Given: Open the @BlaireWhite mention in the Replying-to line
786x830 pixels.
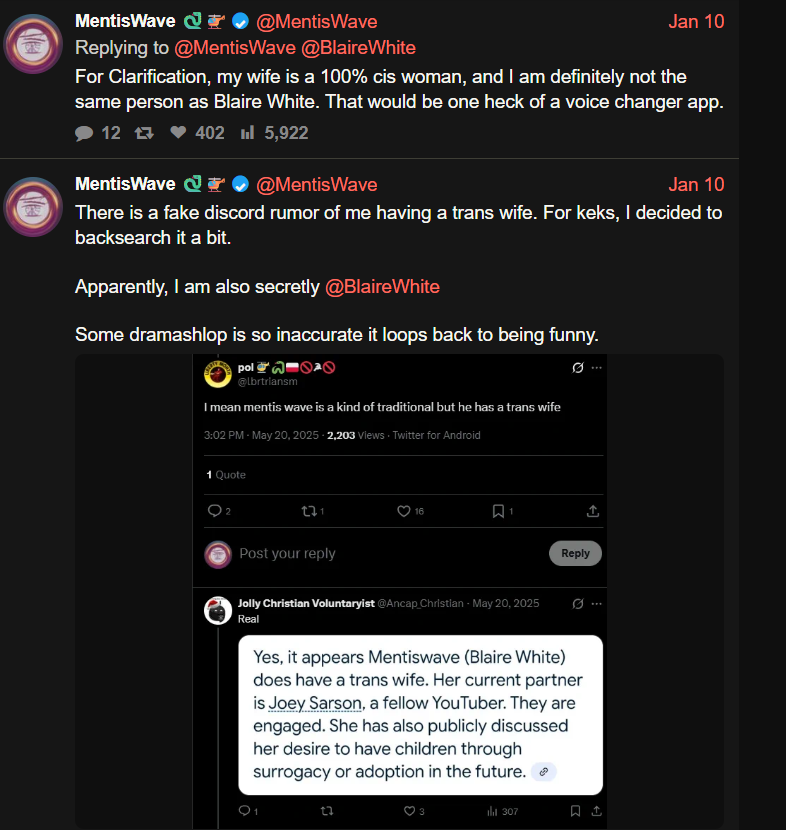Looking at the screenshot, I should [x=368, y=47].
